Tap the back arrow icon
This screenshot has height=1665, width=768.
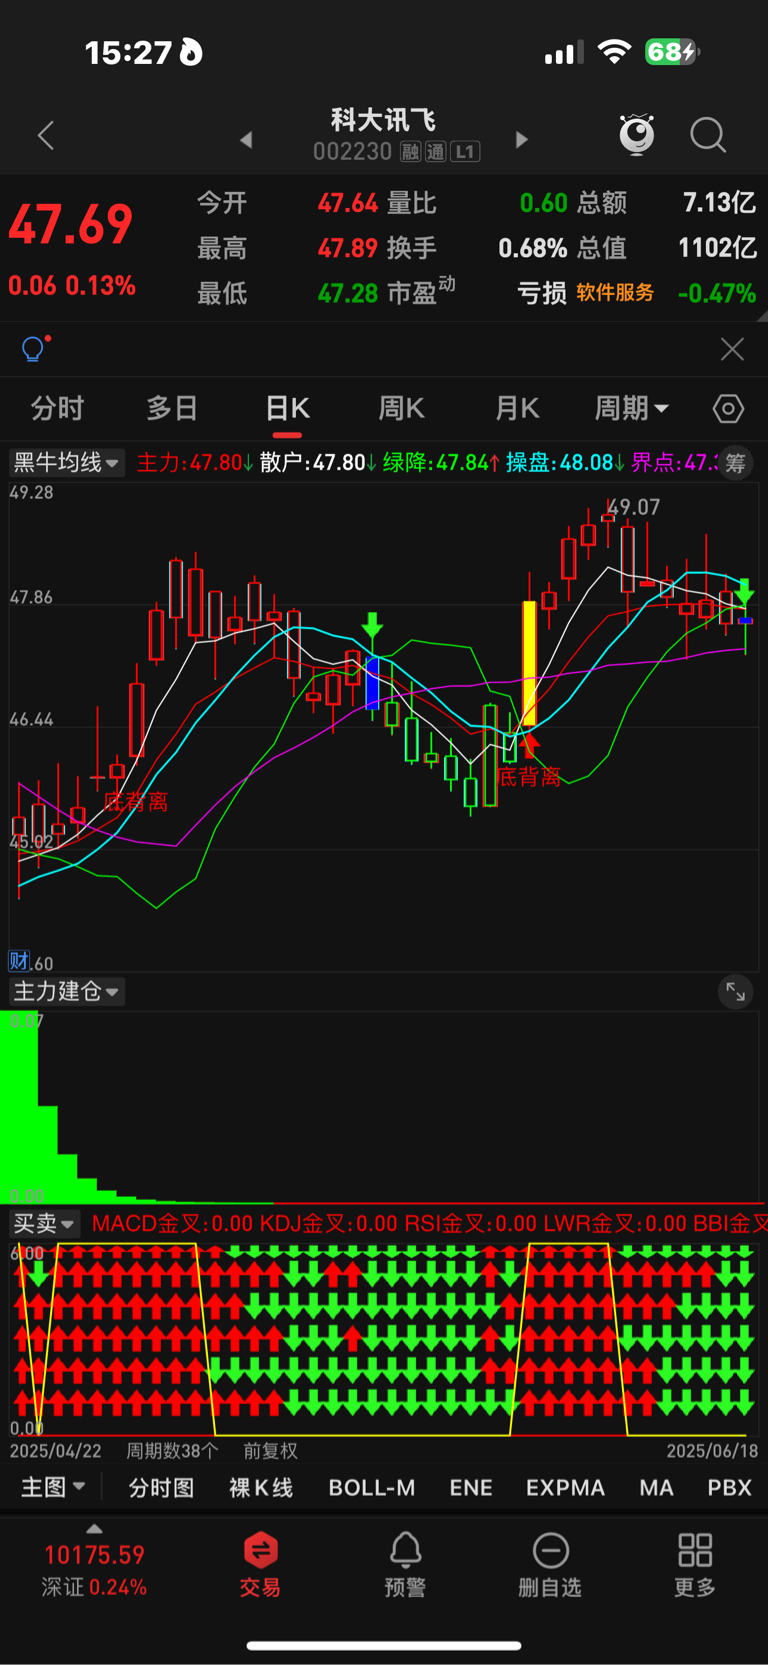coord(46,136)
